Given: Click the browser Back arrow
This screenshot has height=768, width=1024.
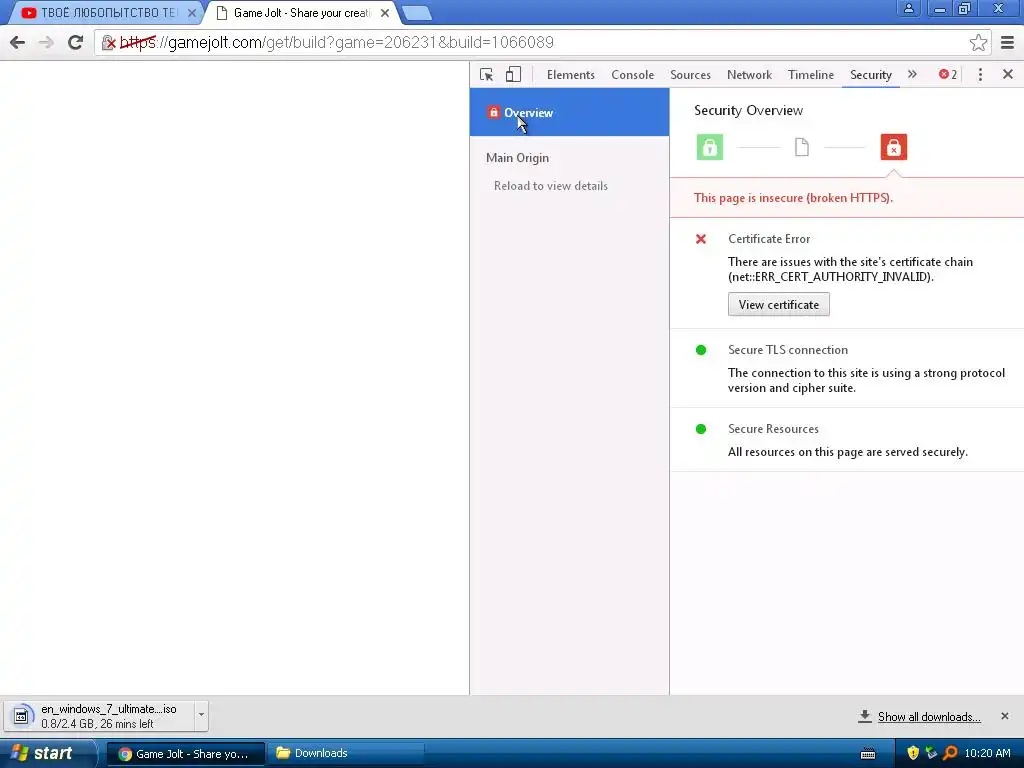Looking at the screenshot, I should [18, 42].
